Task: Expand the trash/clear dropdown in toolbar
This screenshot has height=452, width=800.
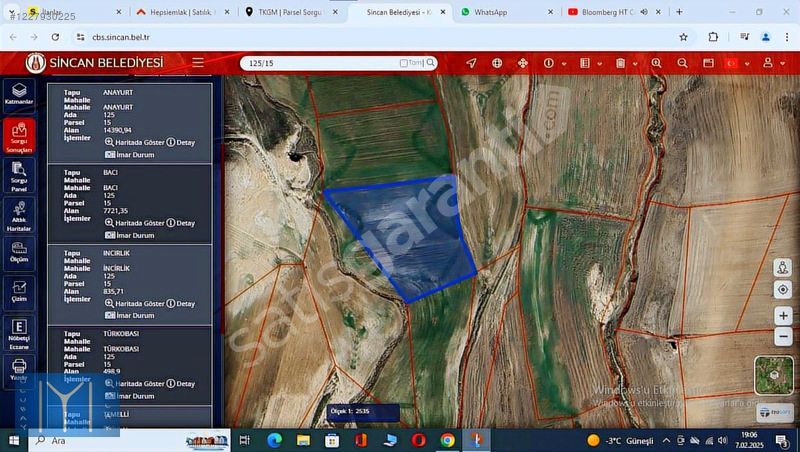Action: (634, 63)
